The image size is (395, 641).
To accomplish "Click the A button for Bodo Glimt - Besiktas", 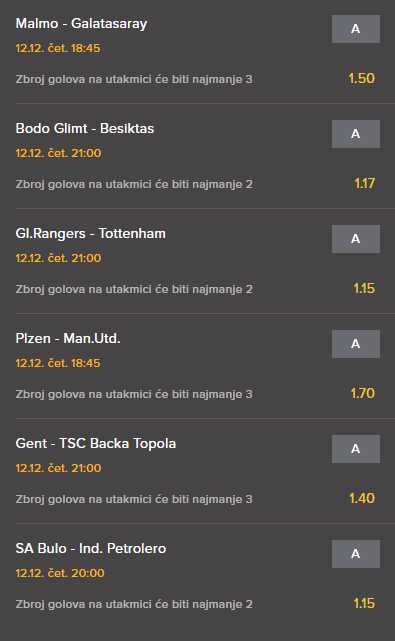I will click(356, 134).
